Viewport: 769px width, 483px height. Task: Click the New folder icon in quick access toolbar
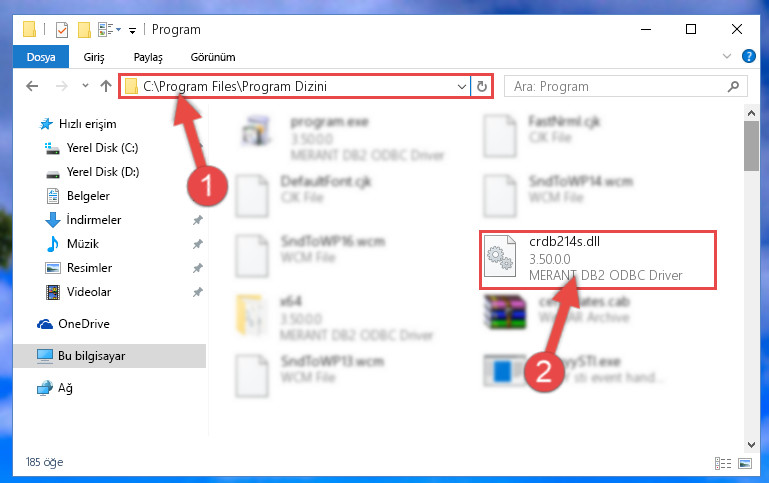coord(84,30)
